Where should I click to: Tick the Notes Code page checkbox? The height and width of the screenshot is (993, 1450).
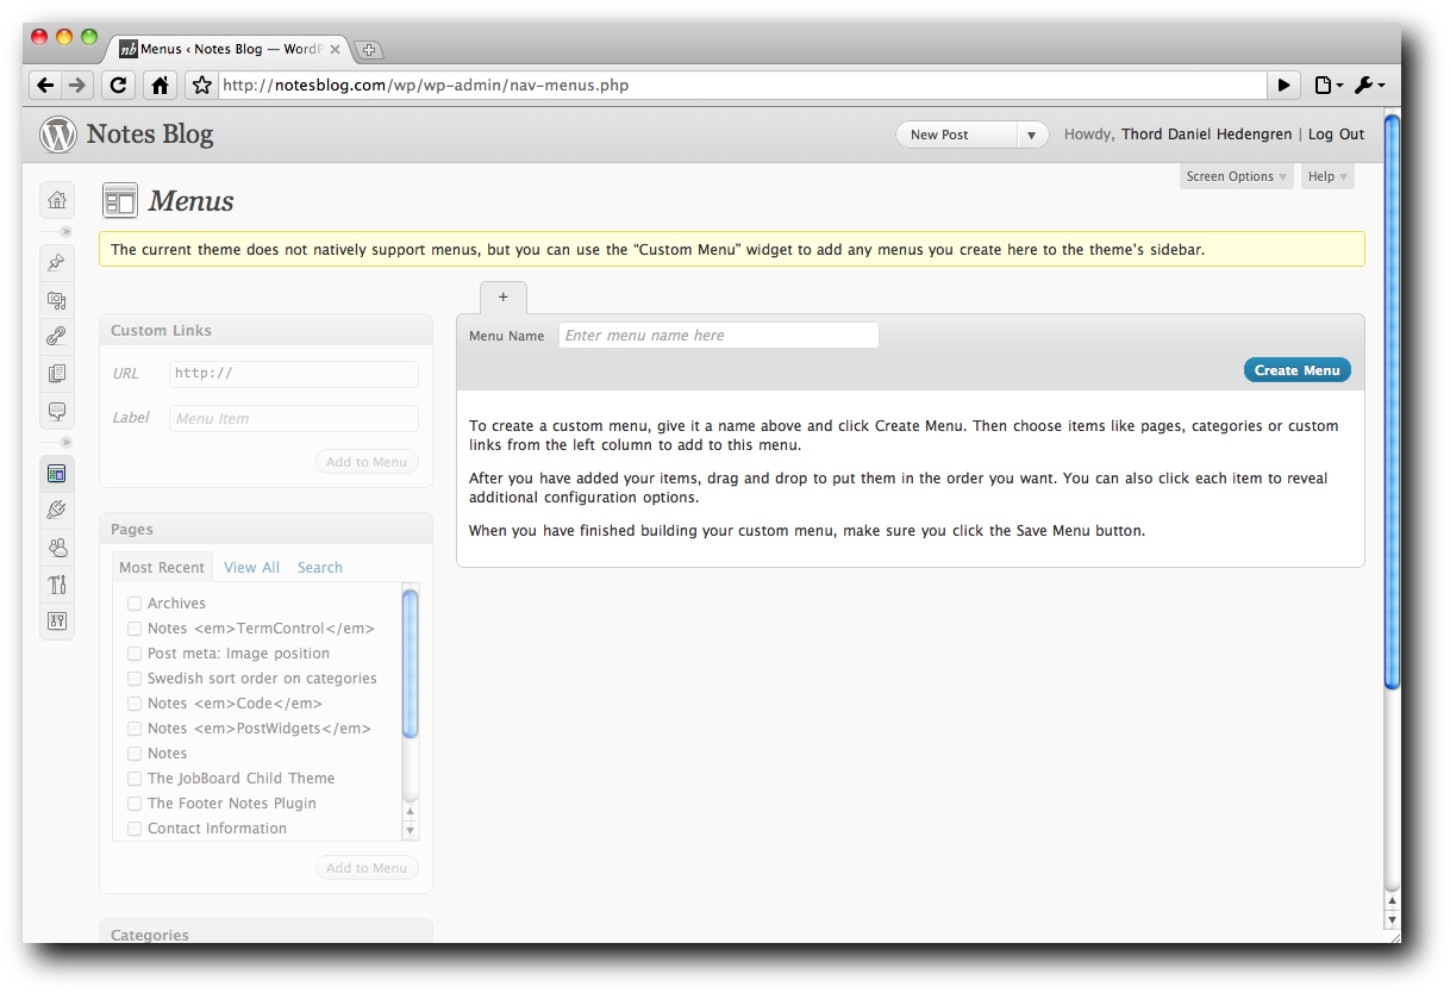[134, 703]
